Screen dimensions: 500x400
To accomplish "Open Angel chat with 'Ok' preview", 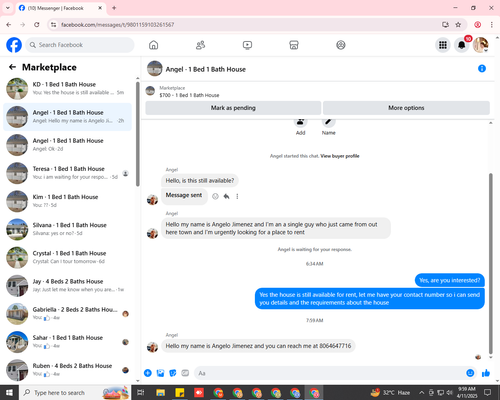I will (67, 145).
